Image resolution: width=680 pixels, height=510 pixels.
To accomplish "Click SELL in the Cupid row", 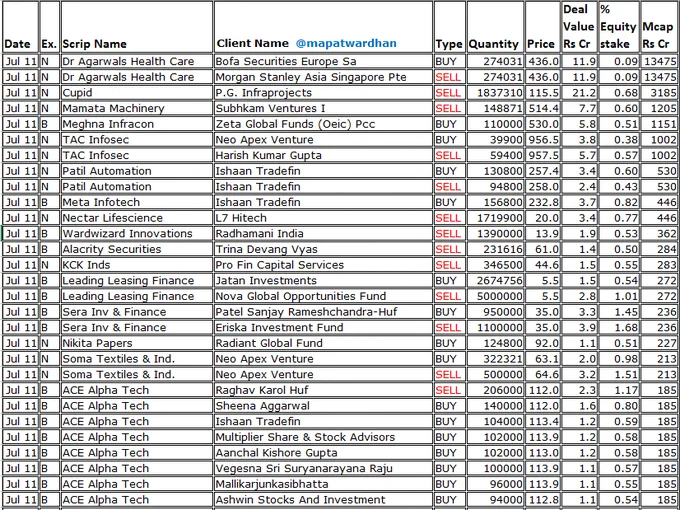I will coord(450,92).
